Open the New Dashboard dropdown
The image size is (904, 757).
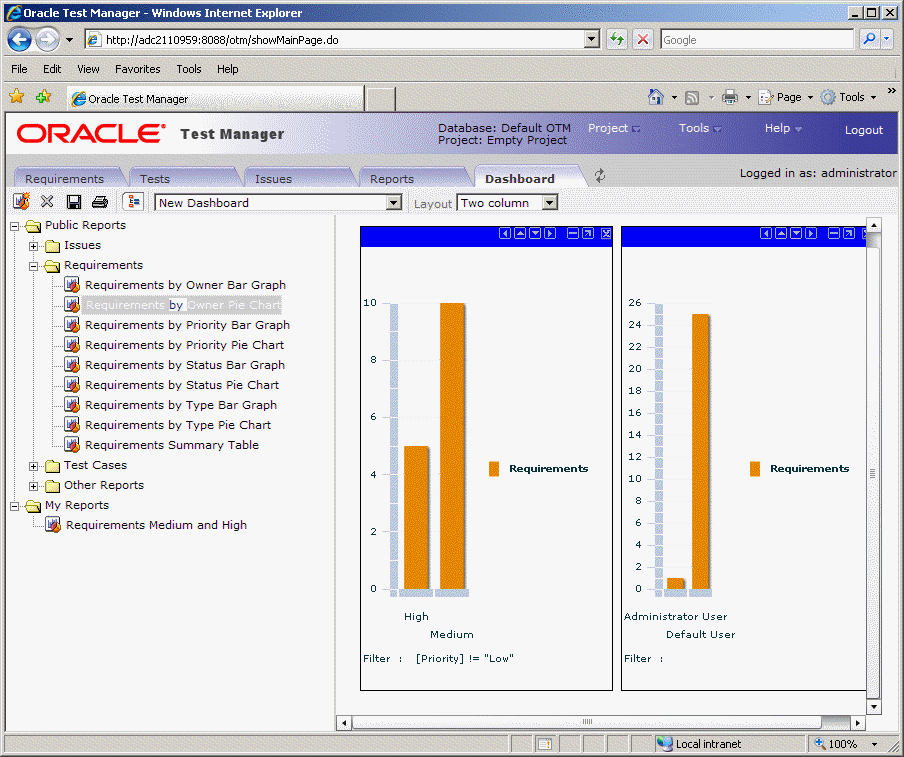[x=394, y=202]
